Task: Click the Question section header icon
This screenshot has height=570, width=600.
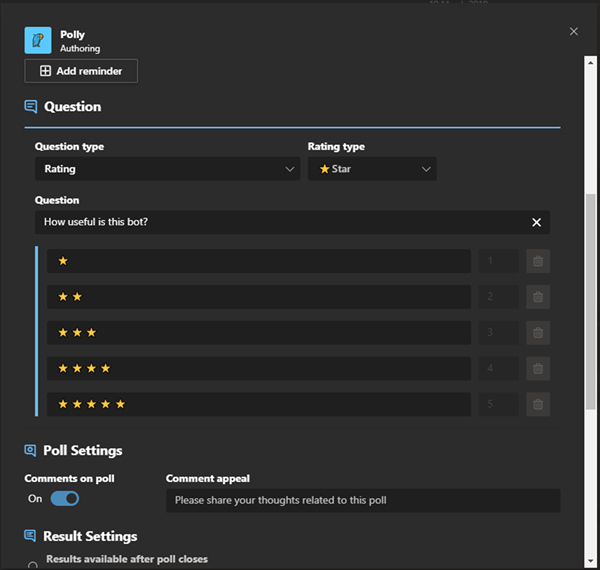Action: coord(31,107)
